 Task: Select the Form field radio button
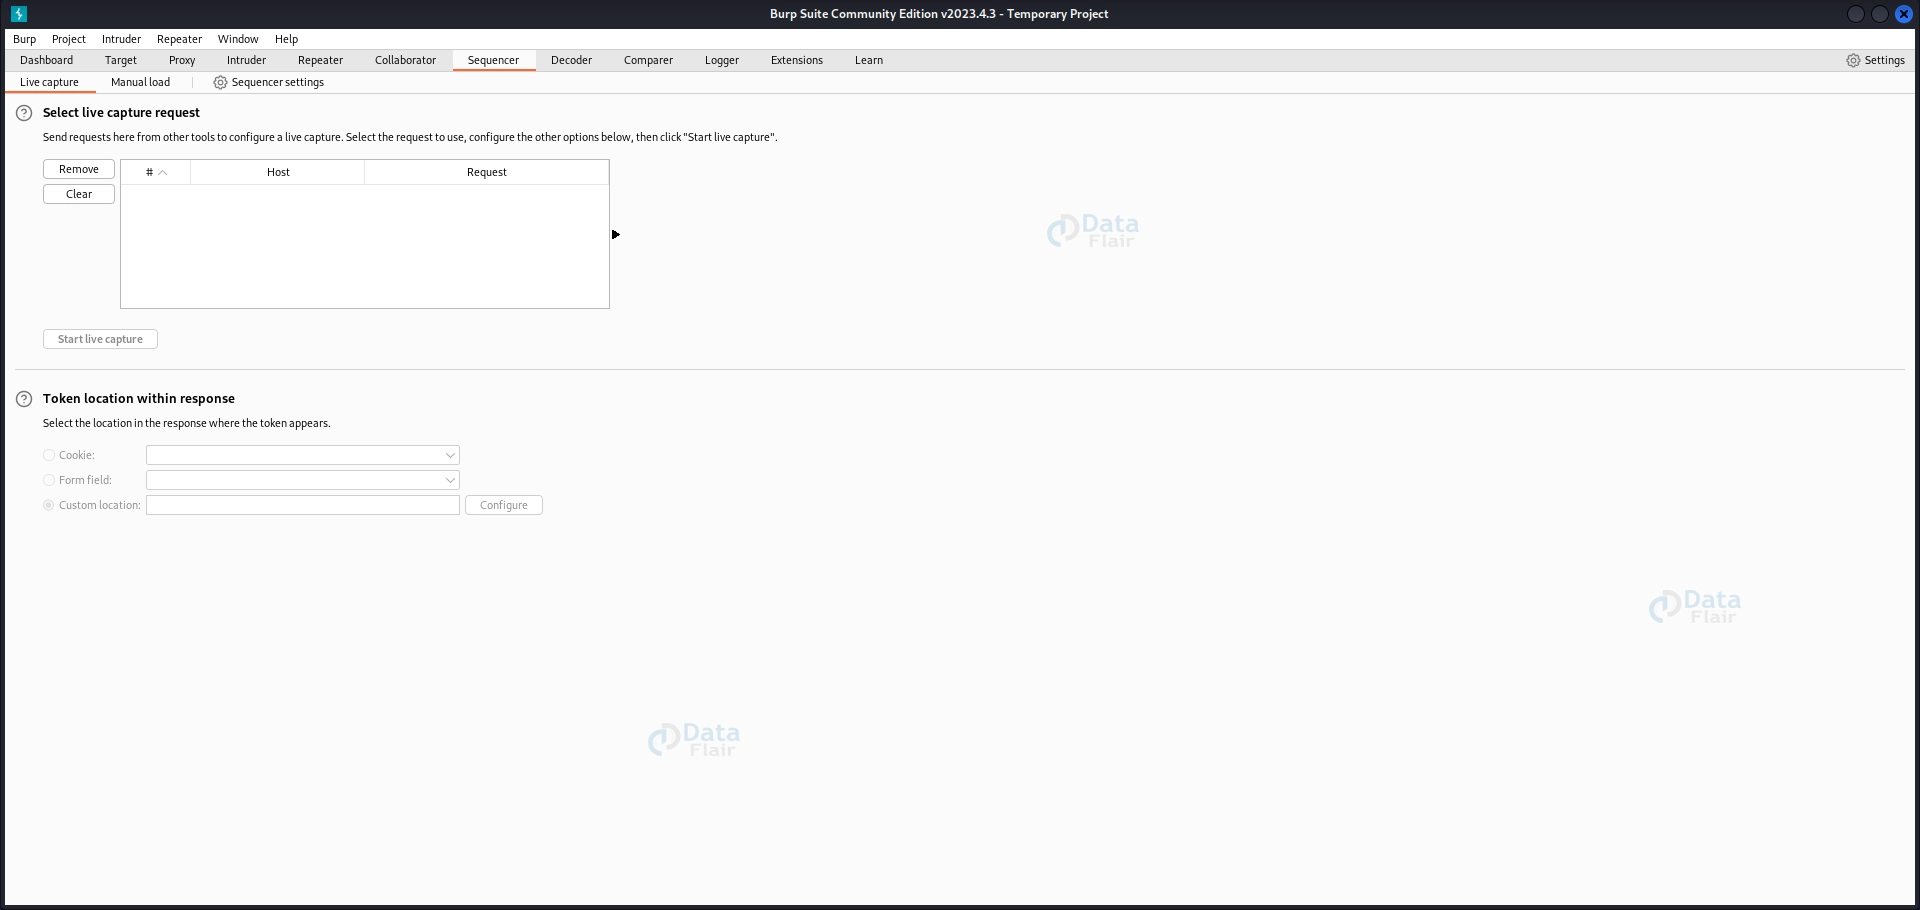point(49,480)
